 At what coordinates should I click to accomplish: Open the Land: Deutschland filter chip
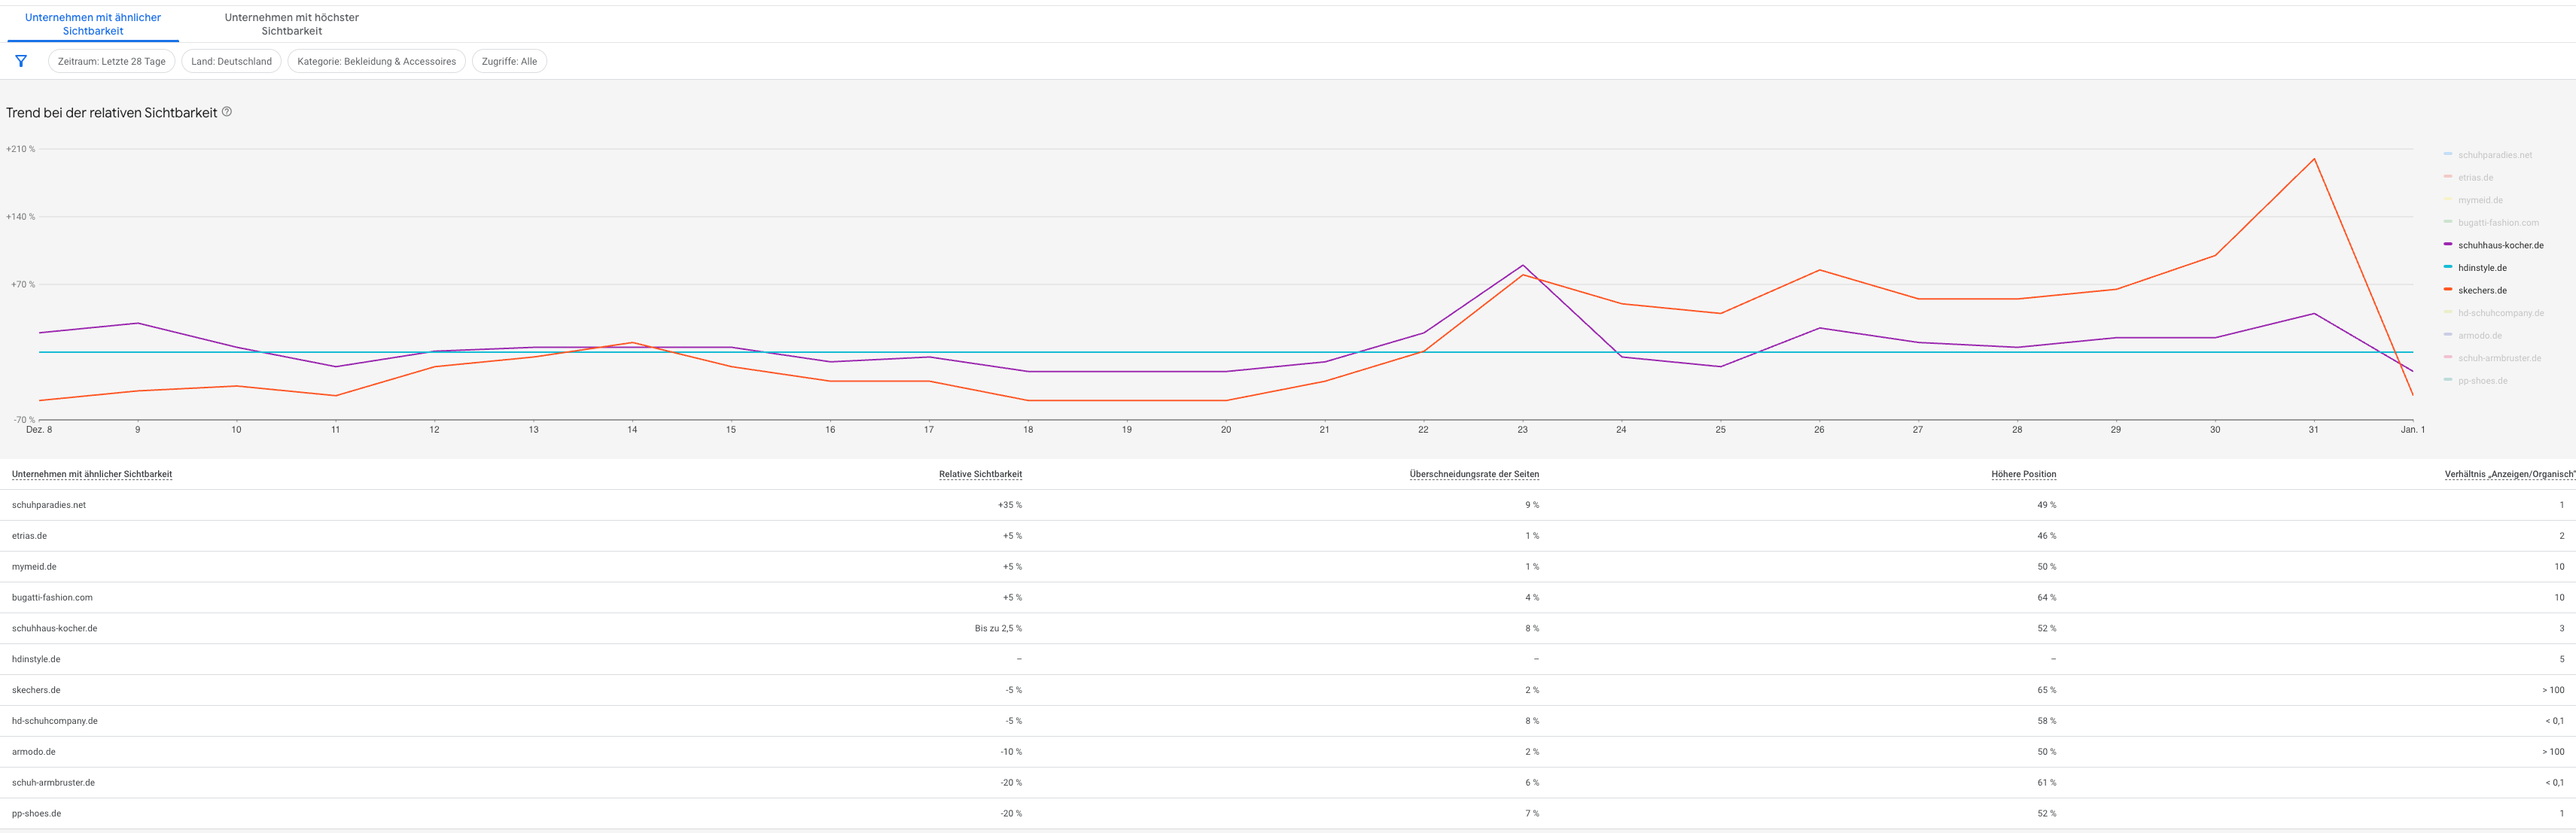(231, 61)
